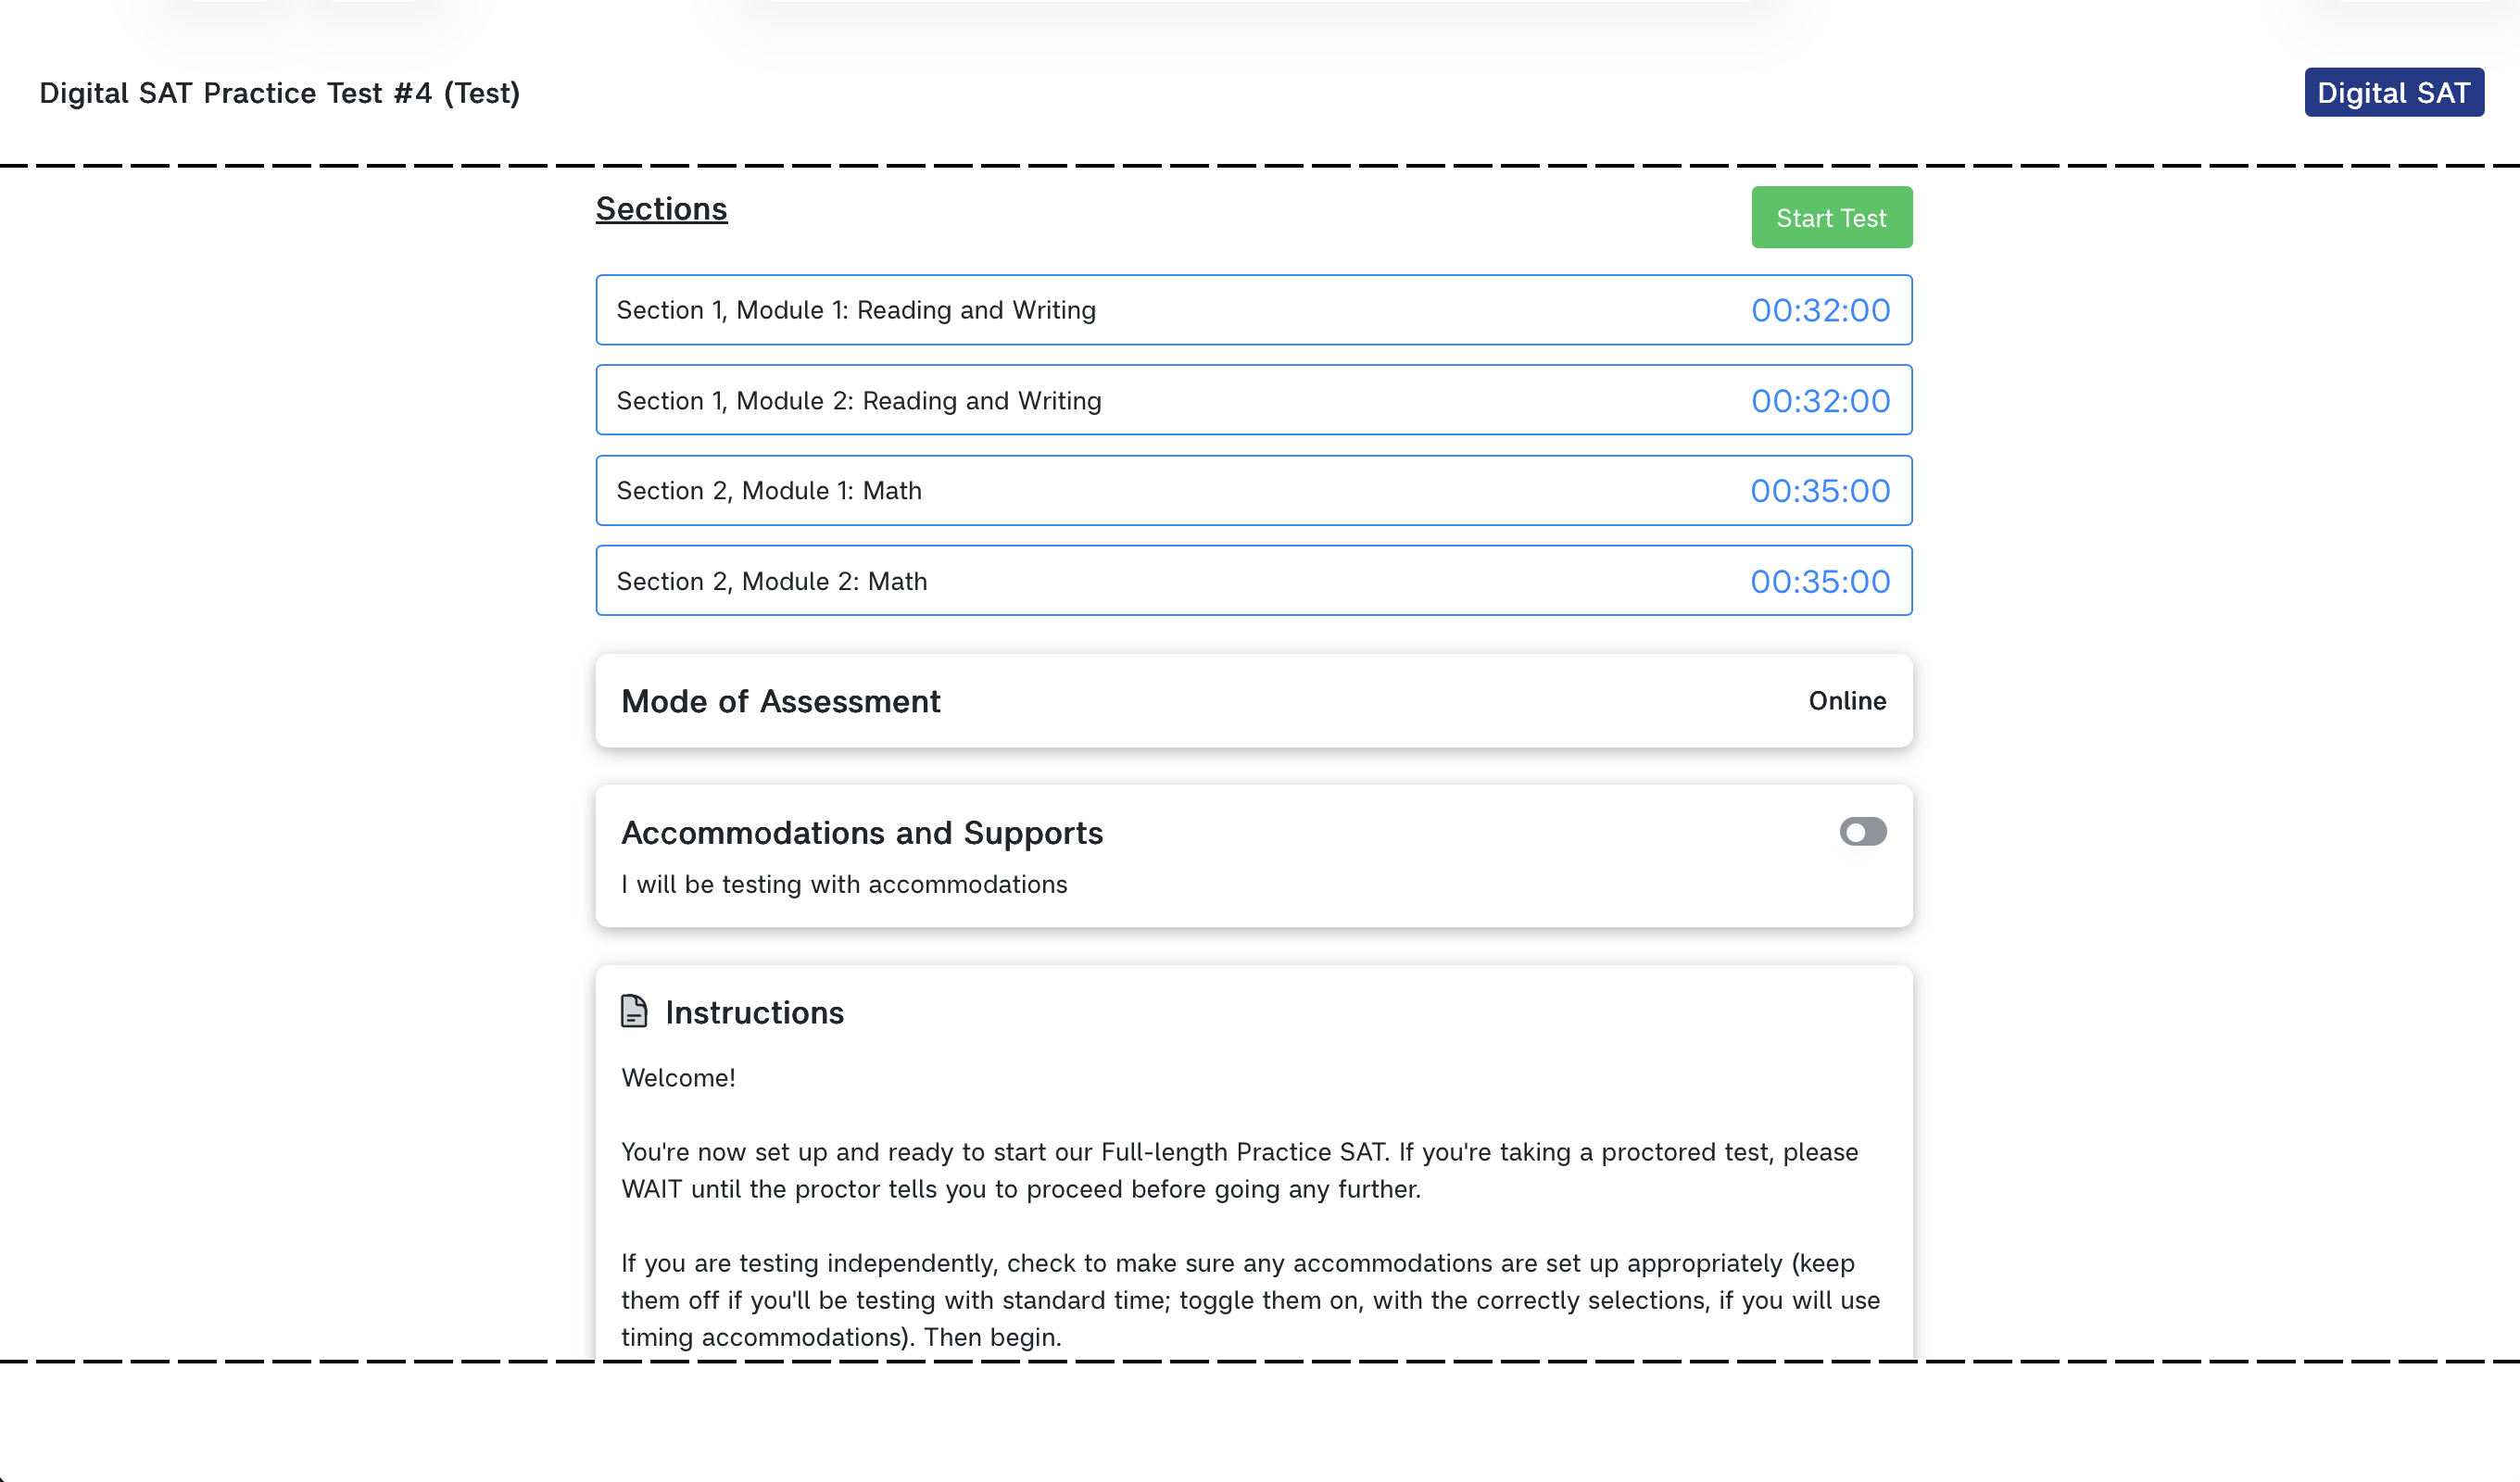Click the Instructions document icon
2520x1482 pixels.
(634, 1011)
